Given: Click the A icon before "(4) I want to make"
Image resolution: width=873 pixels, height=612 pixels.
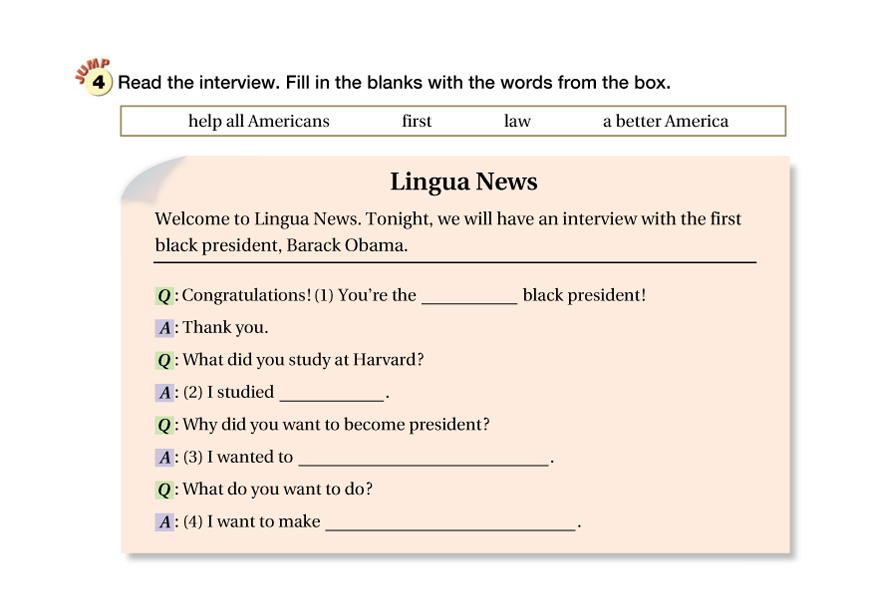Looking at the screenshot, I should point(164,522).
